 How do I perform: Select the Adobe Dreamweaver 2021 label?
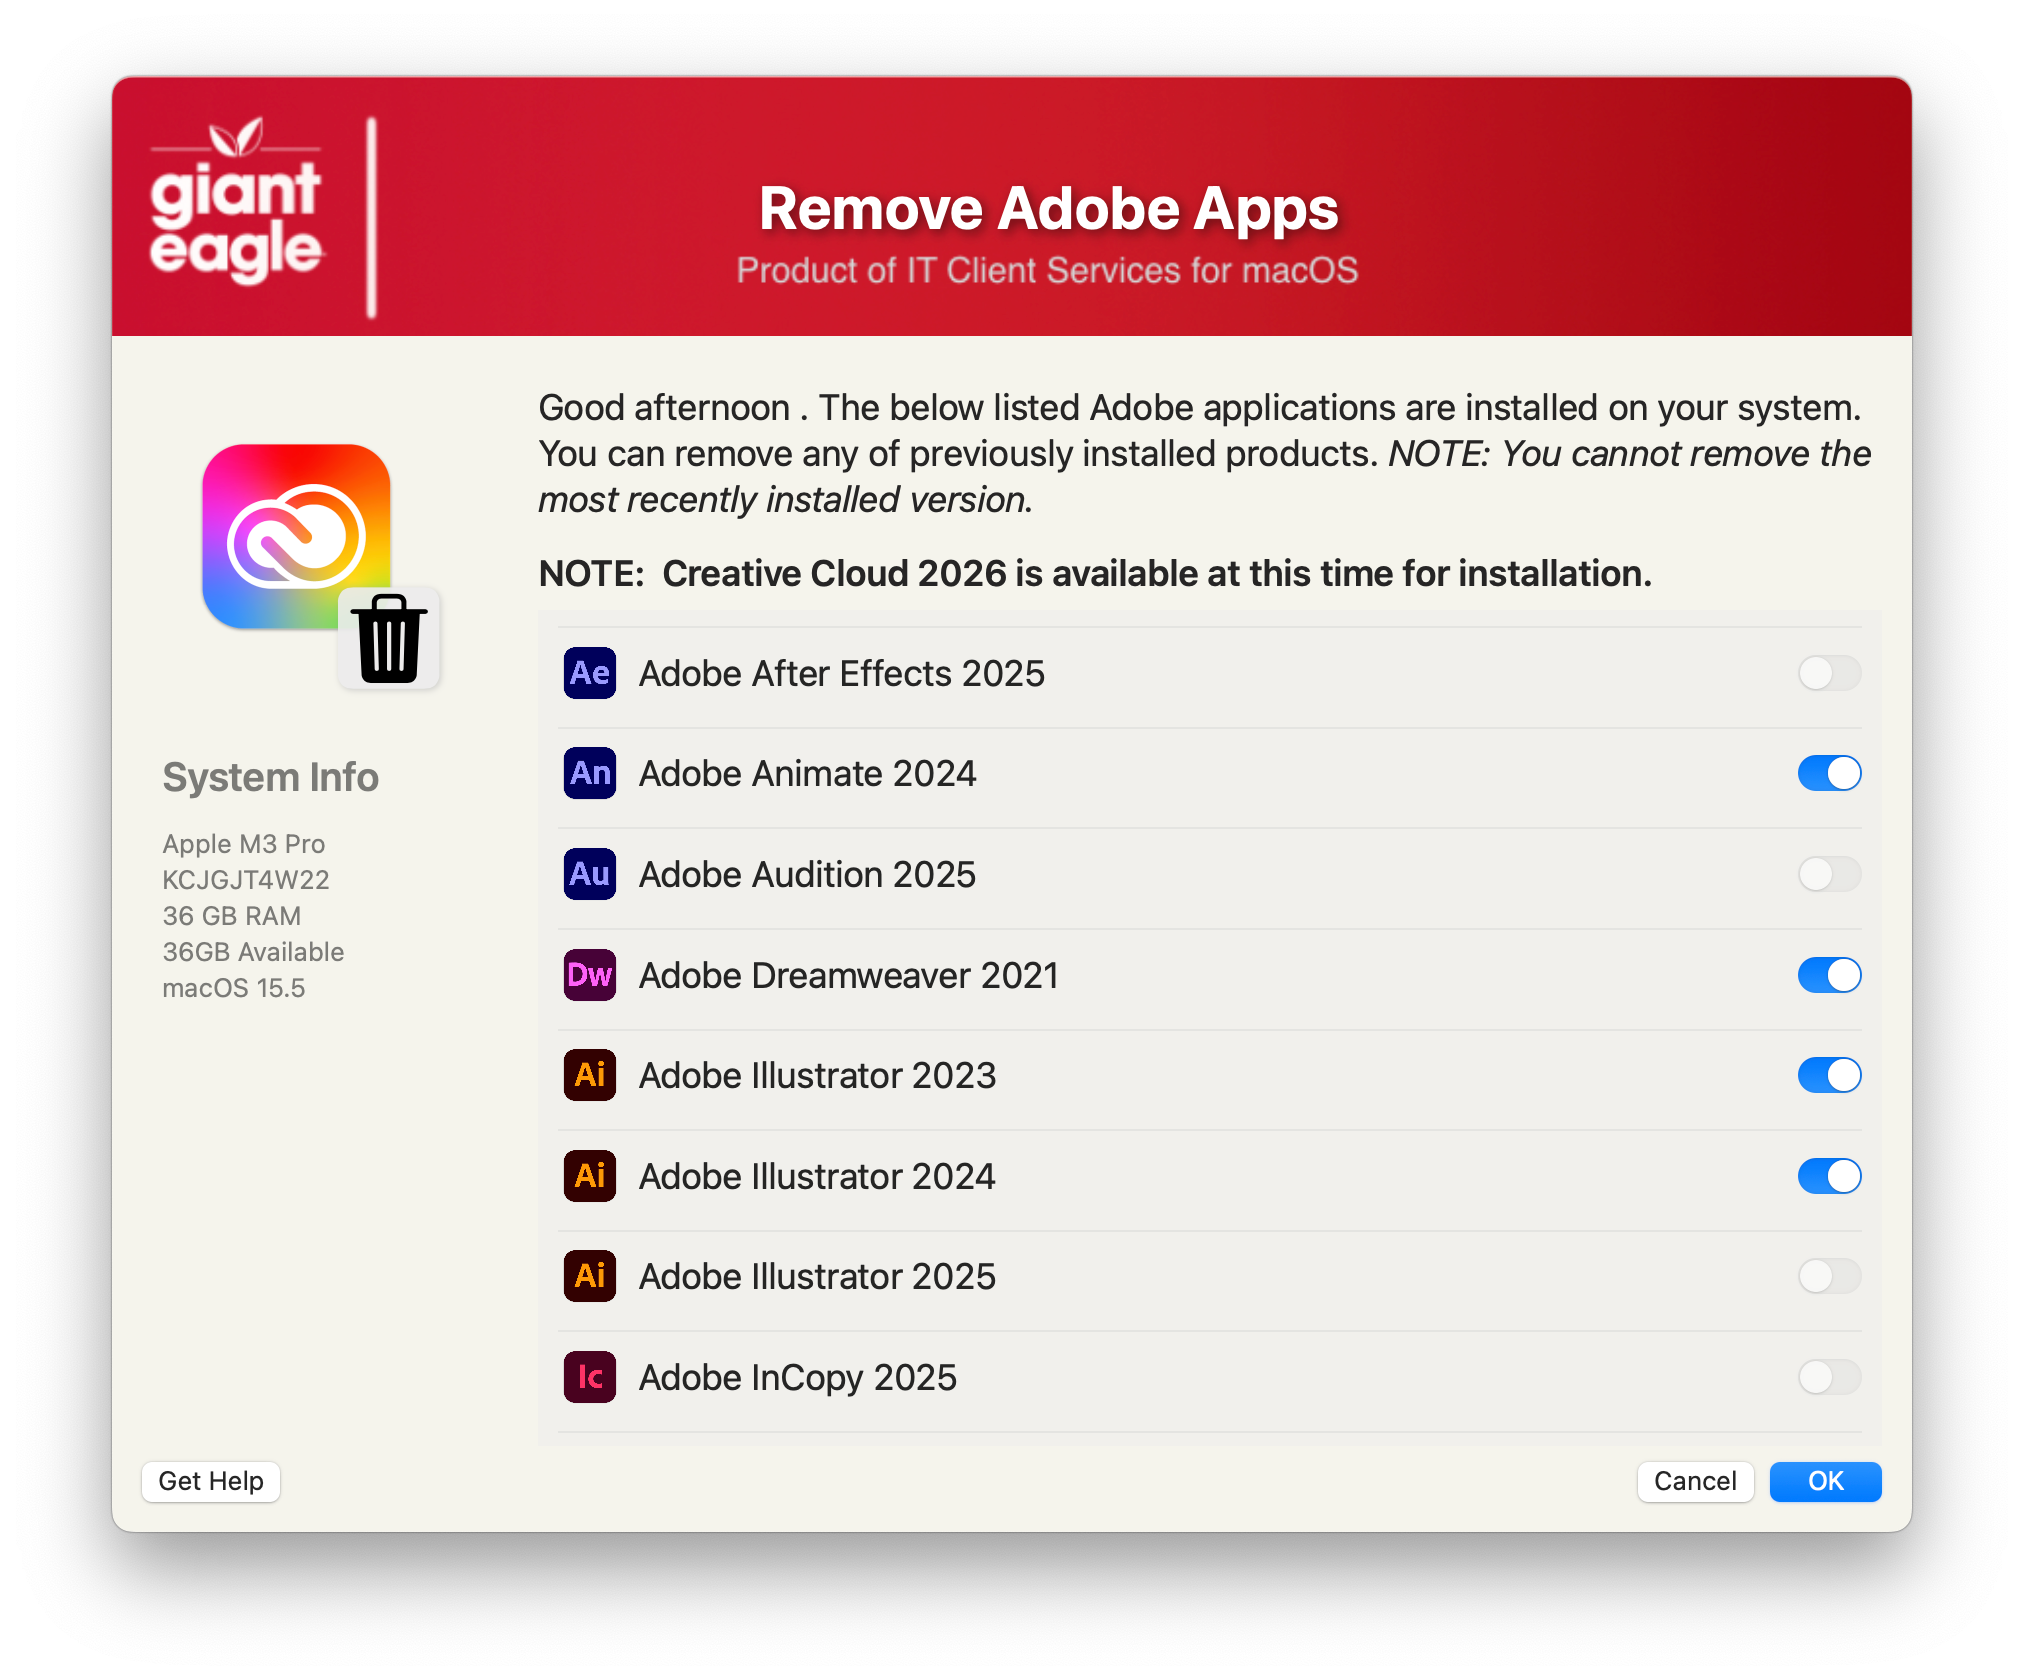click(849, 975)
